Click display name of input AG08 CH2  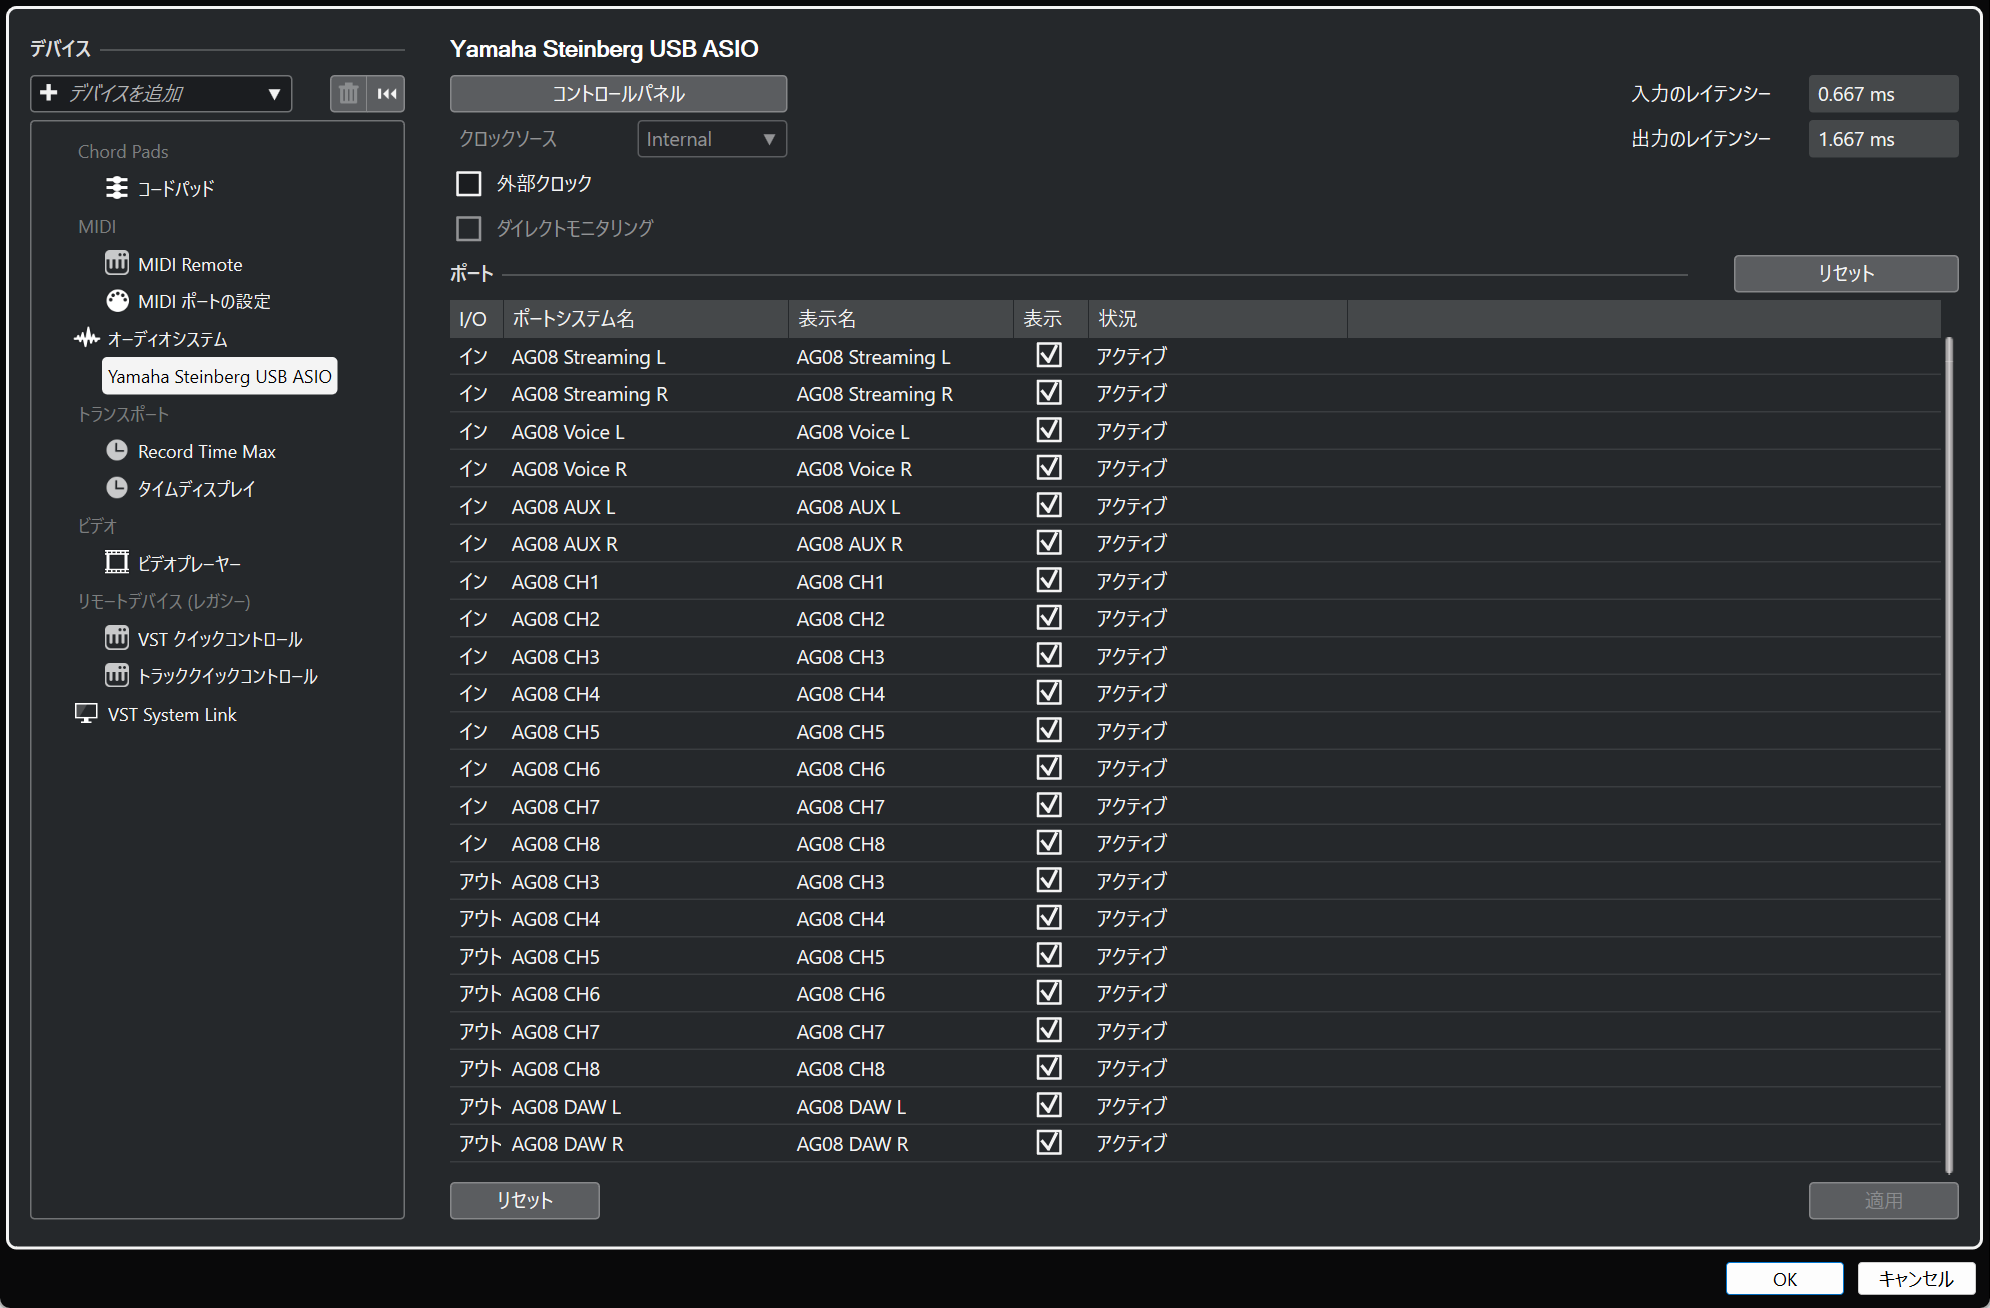pyautogui.click(x=840, y=619)
